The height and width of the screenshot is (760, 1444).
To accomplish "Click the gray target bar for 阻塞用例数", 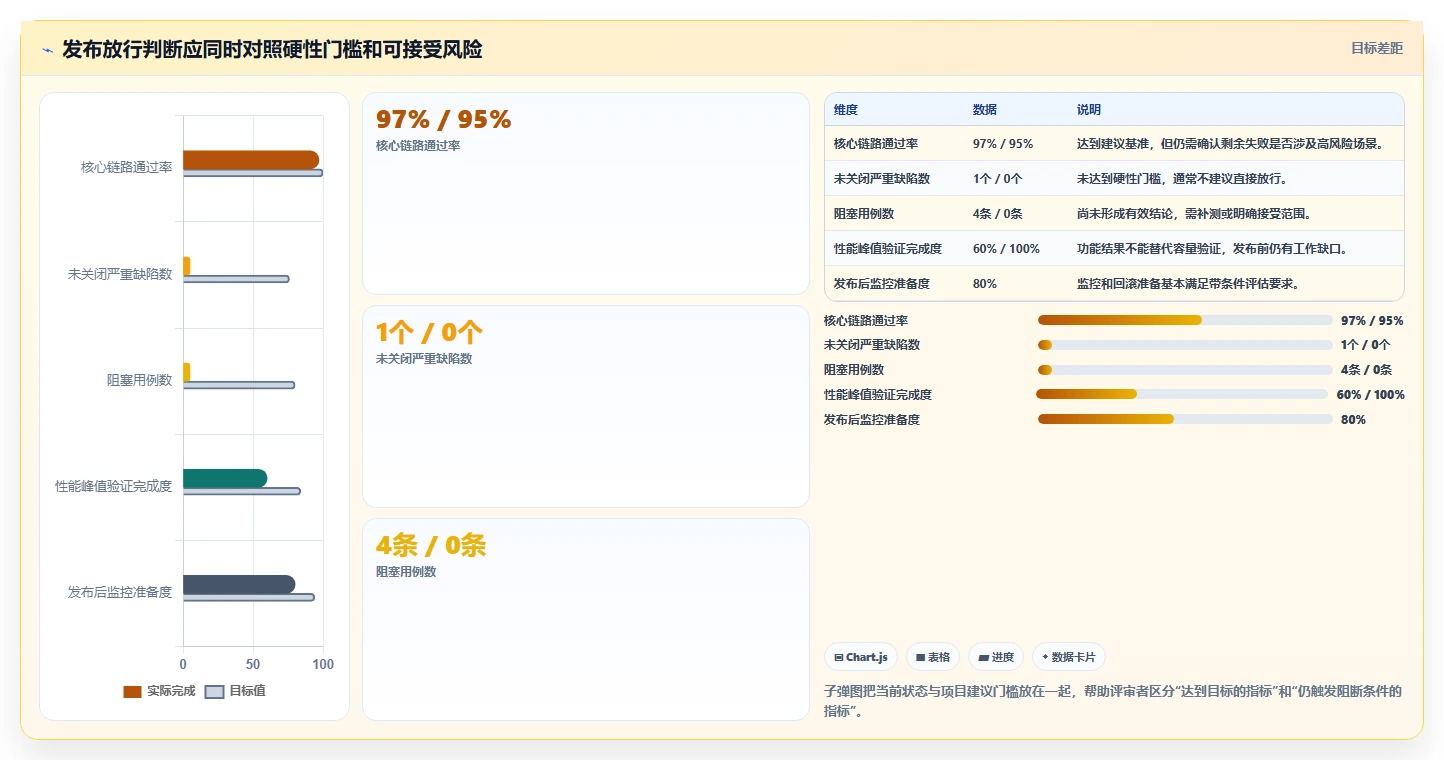I will pos(238,385).
